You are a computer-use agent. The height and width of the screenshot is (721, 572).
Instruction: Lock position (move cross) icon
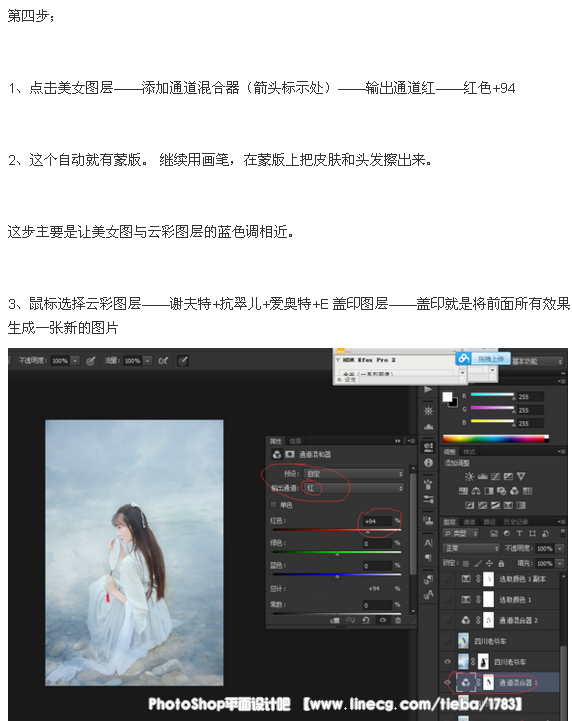489,563
